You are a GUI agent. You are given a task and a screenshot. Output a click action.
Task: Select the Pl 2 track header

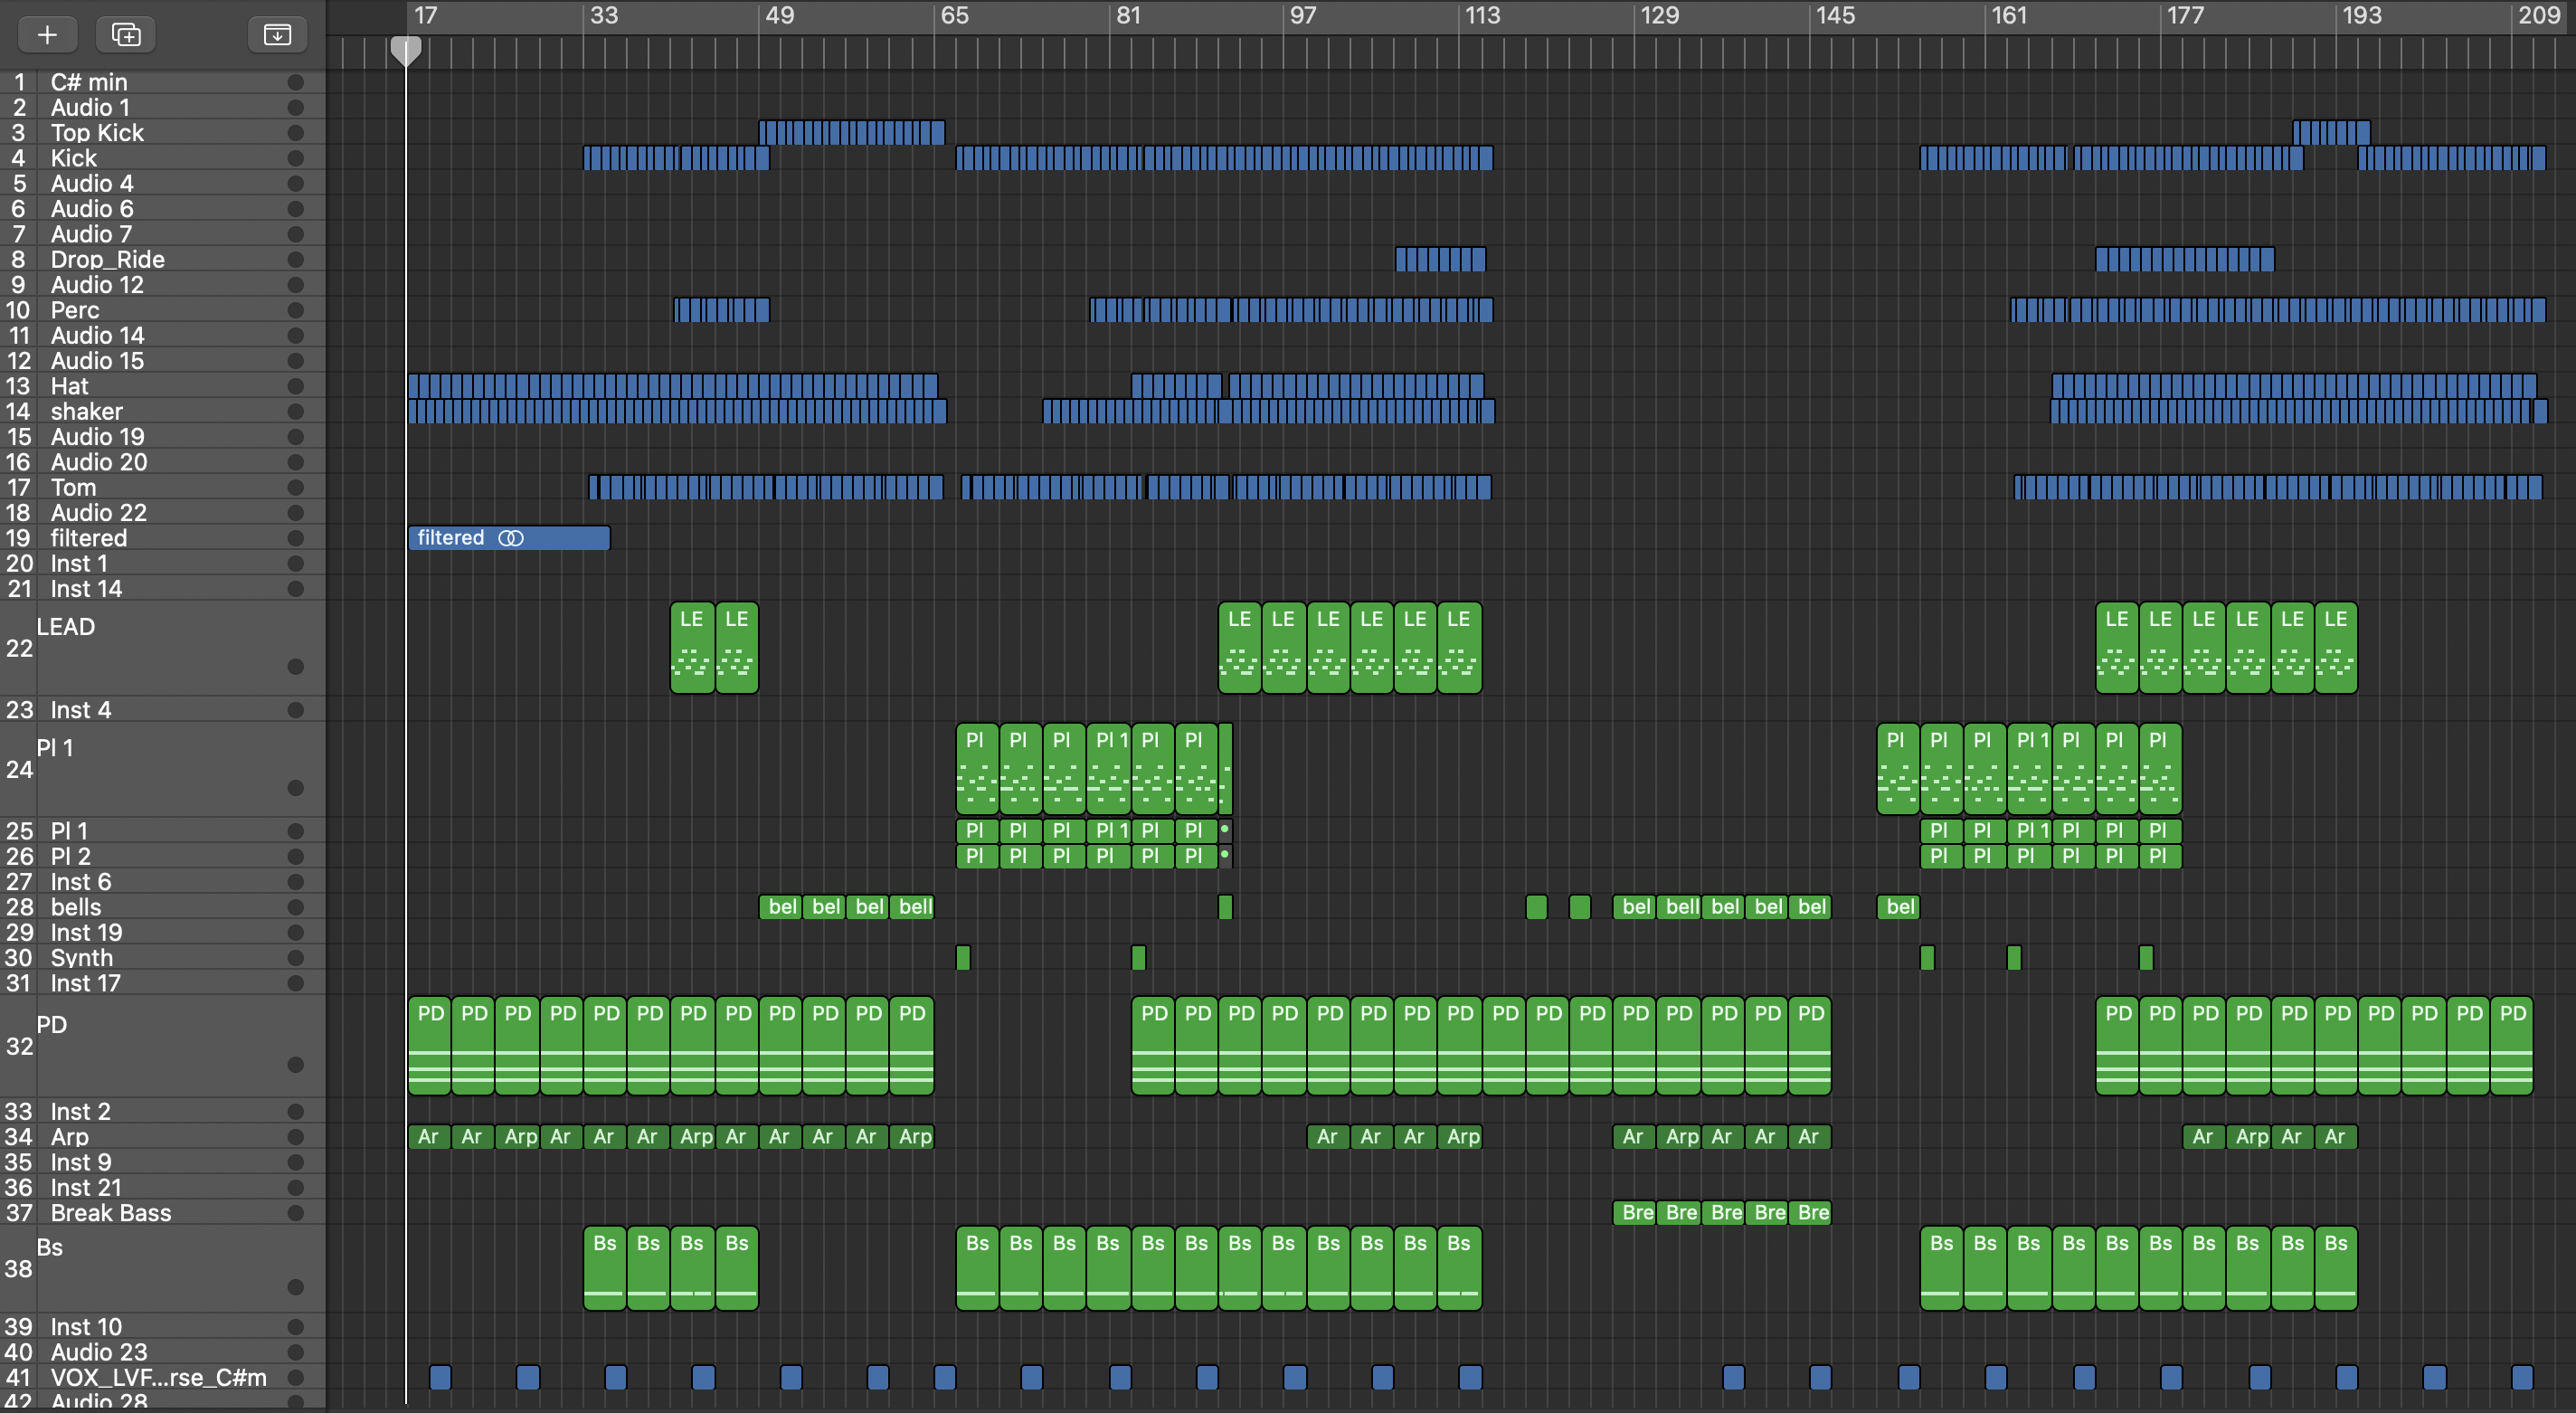click(162, 857)
